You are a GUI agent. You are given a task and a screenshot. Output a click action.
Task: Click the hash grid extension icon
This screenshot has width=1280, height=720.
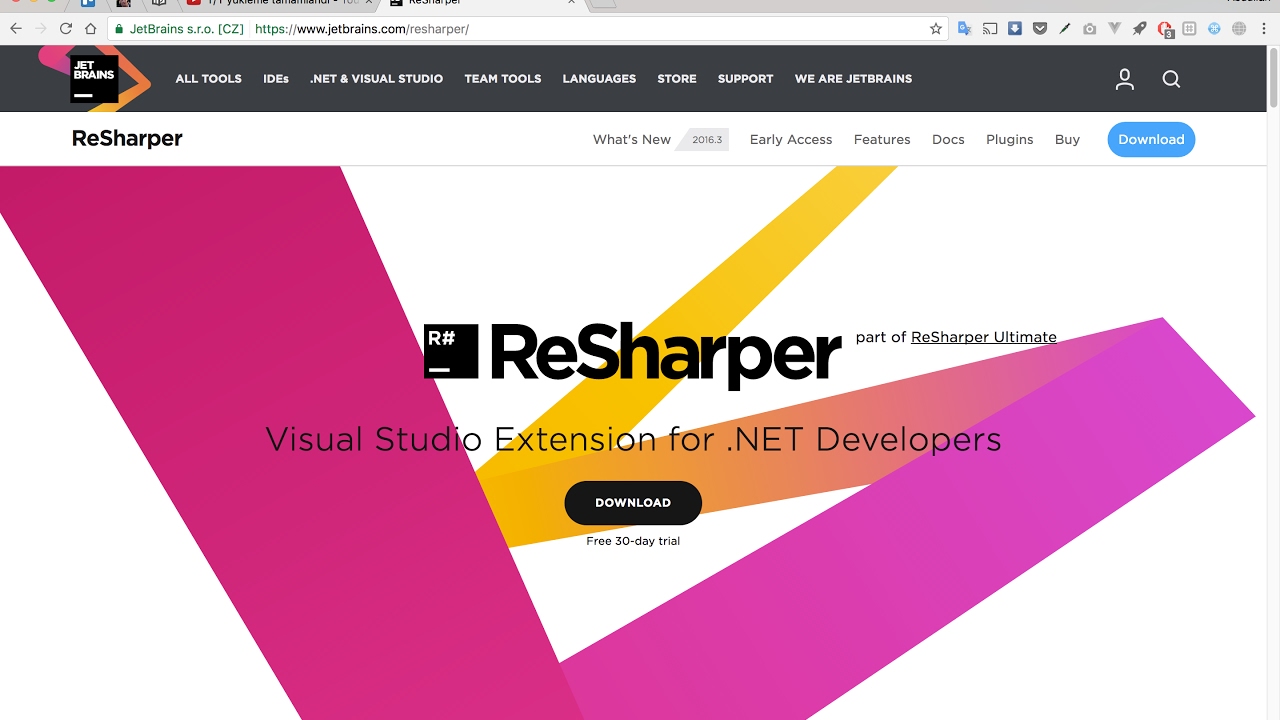pos(1189,29)
